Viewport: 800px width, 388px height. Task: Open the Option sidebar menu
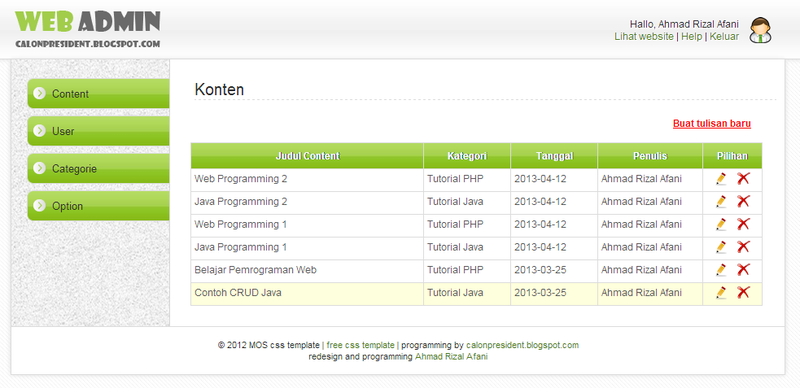click(x=98, y=206)
